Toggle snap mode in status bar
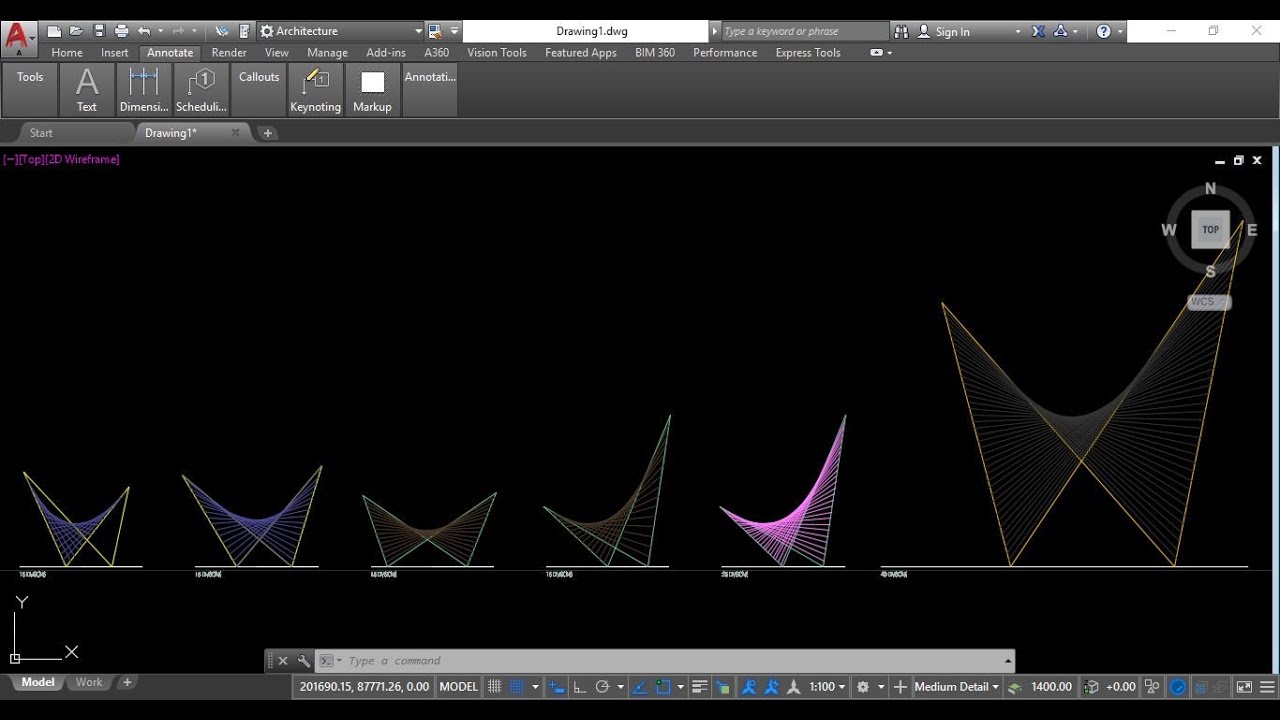The height and width of the screenshot is (720, 1280). click(517, 687)
